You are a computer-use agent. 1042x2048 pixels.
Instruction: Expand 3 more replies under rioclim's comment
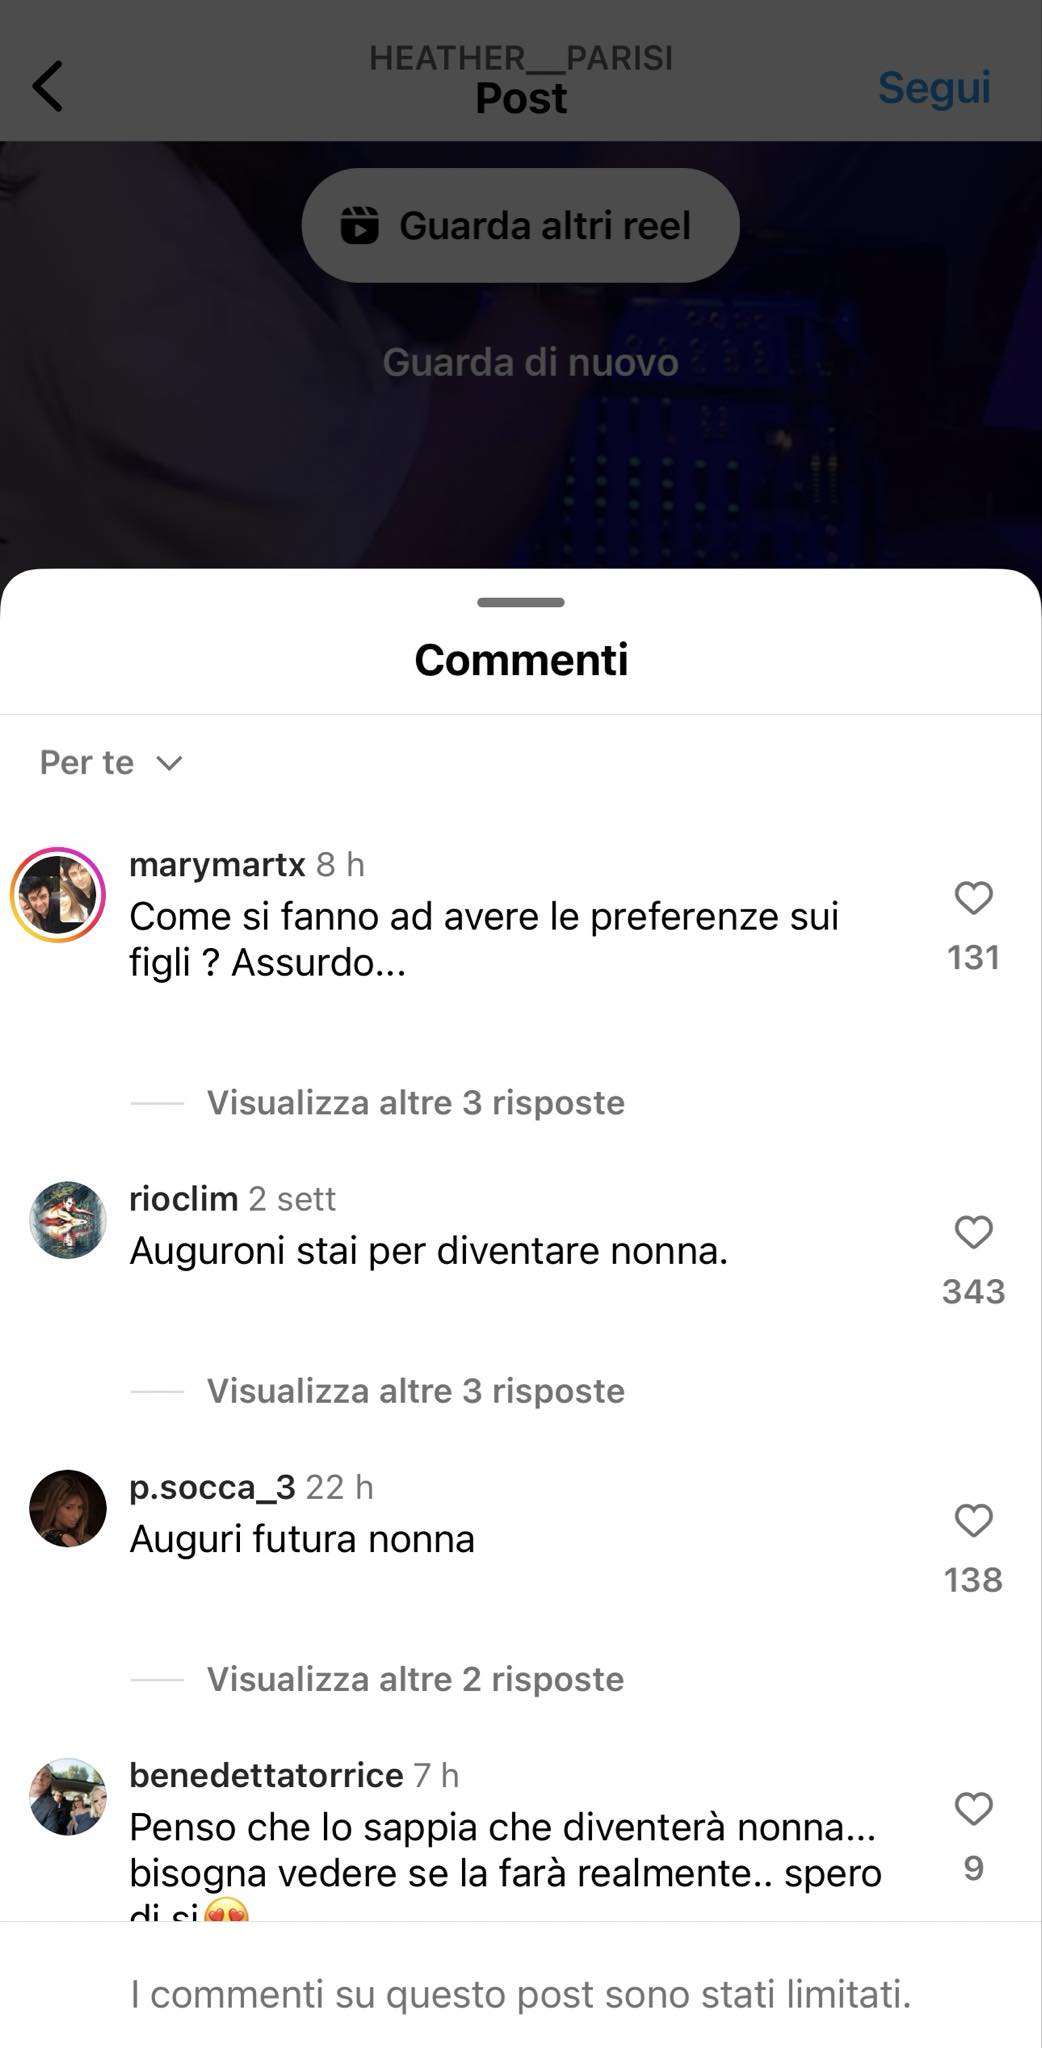click(415, 1390)
